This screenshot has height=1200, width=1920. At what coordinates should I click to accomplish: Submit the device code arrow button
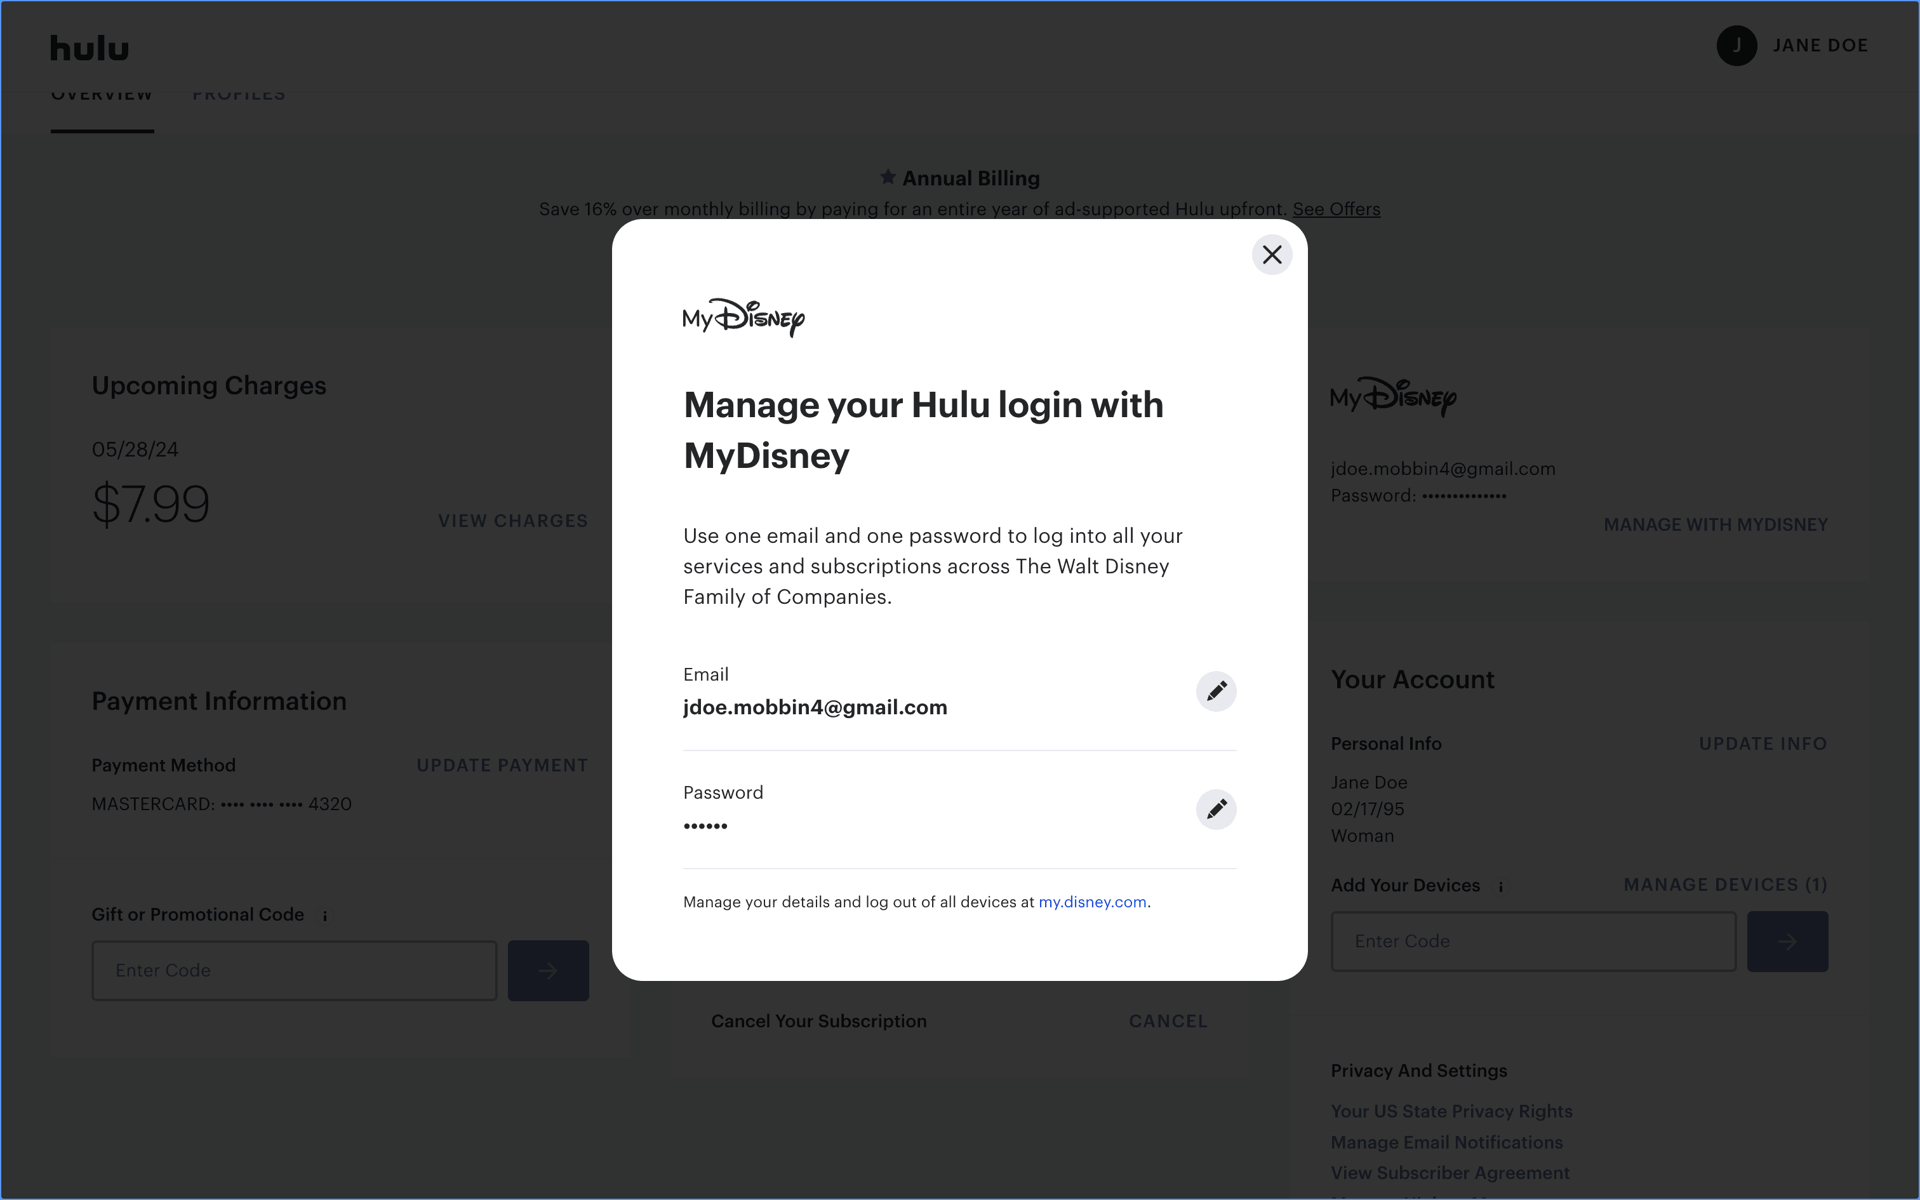click(x=1788, y=941)
